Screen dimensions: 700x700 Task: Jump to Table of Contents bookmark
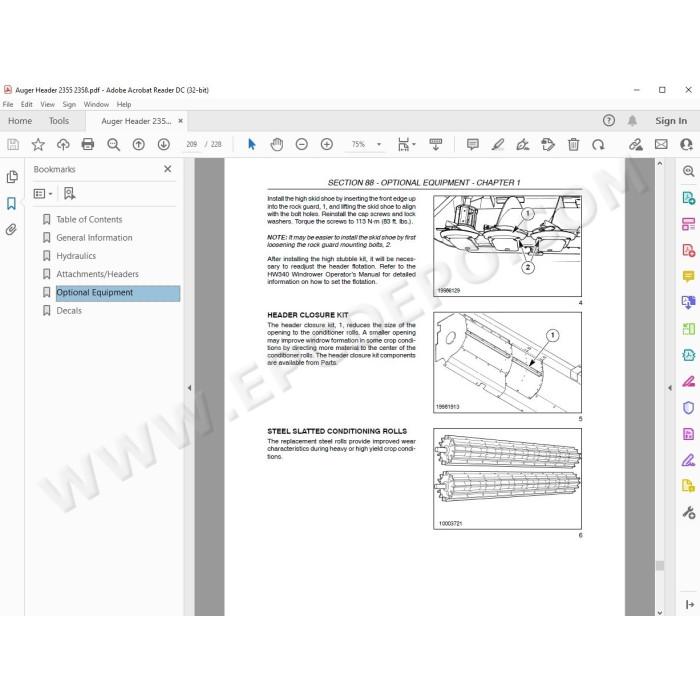tap(89, 219)
